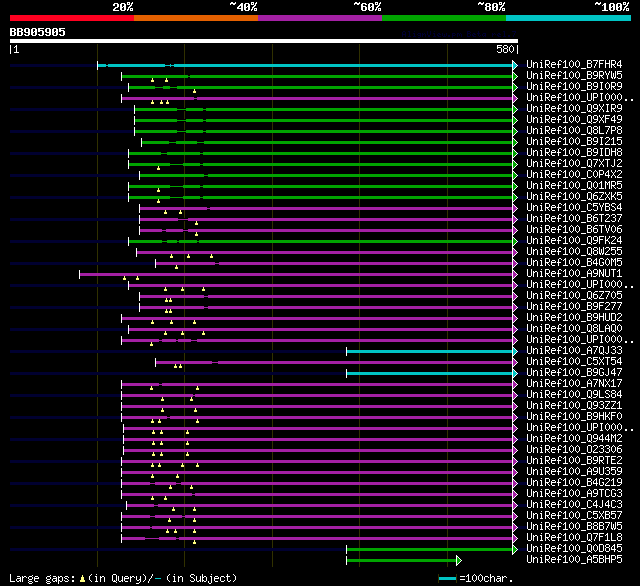Select the UniRef100_B9GJ47 label
This screenshot has width=640, height=586.
click(574, 373)
